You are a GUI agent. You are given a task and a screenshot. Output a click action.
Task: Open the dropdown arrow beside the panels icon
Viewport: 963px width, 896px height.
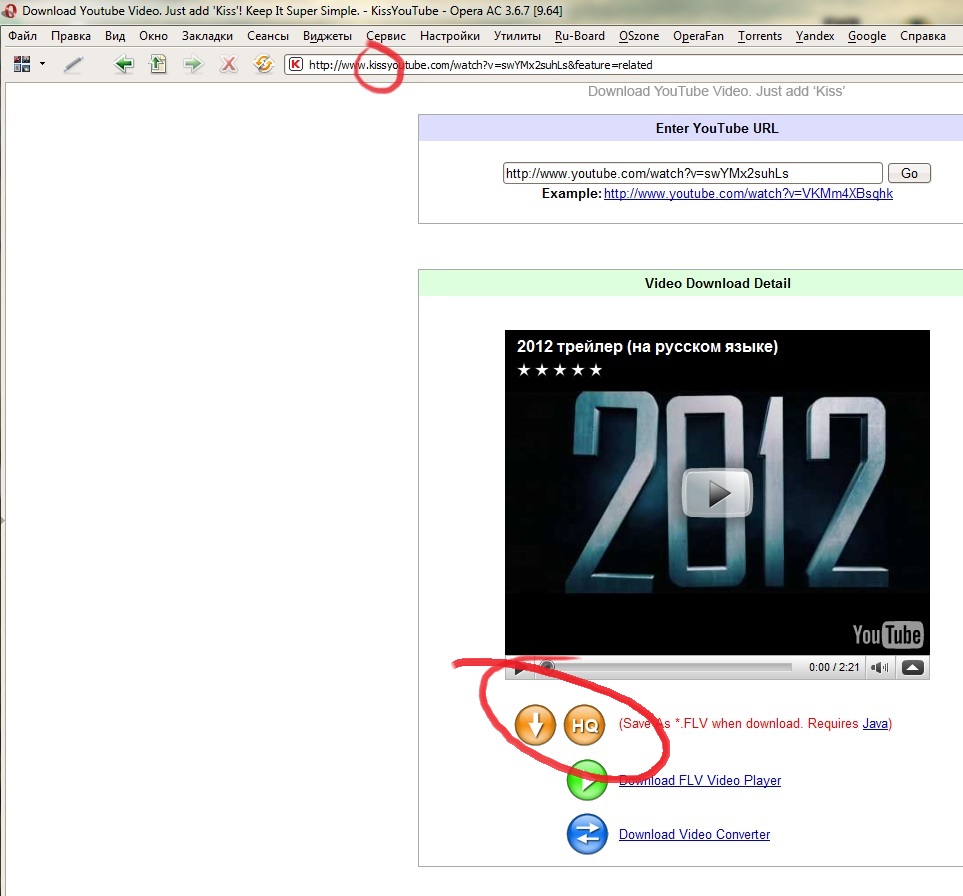pos(43,65)
